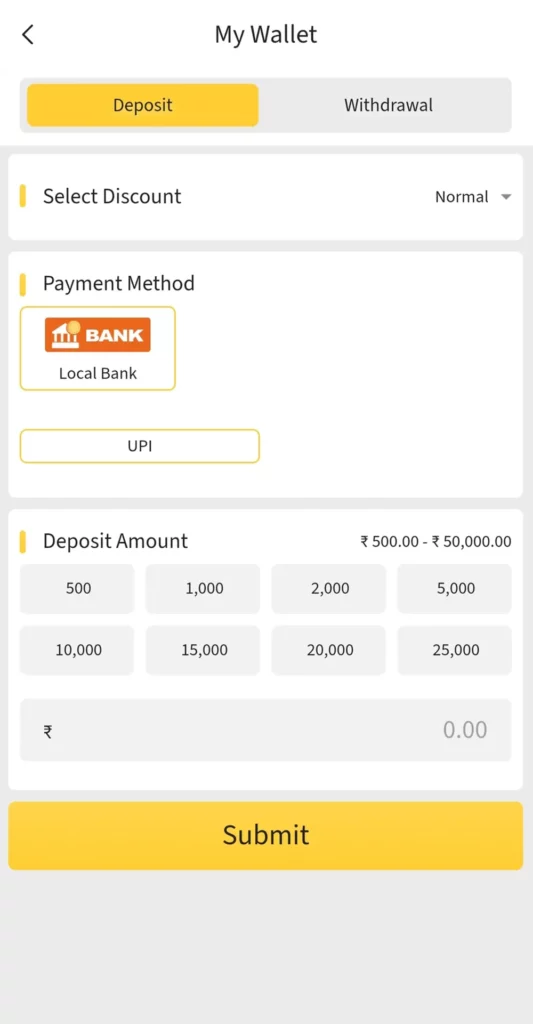Focus the custom deposit amount field
This screenshot has width=533, height=1024.
tap(266, 730)
